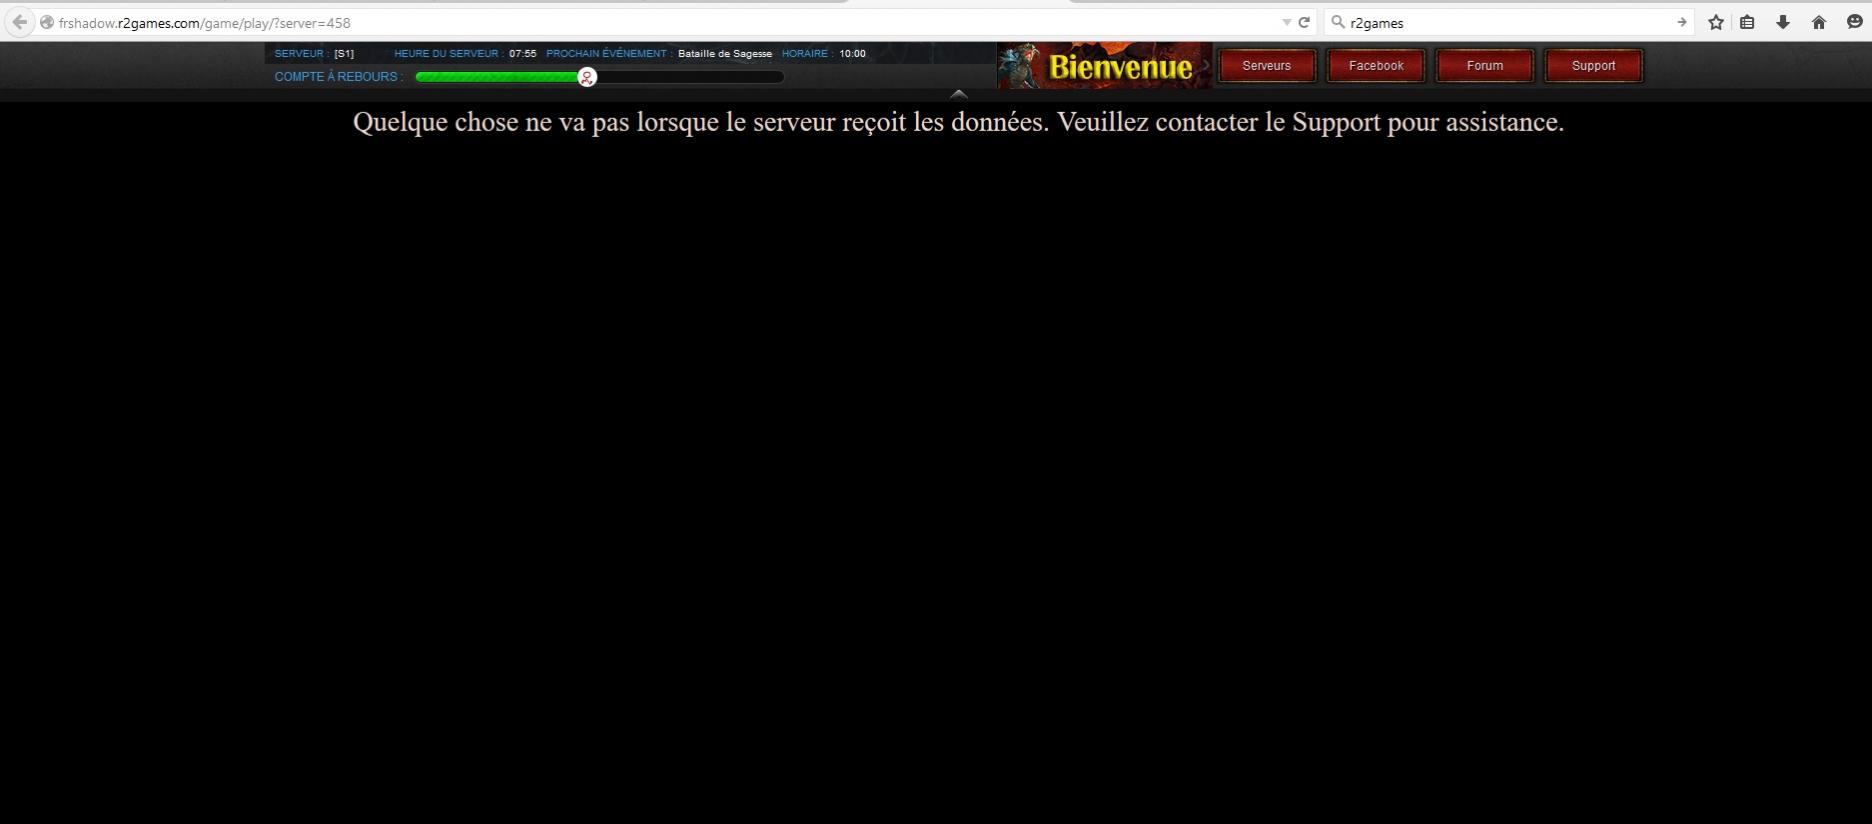
Task: Bookmark this page with the star icon
Action: coord(1716,22)
